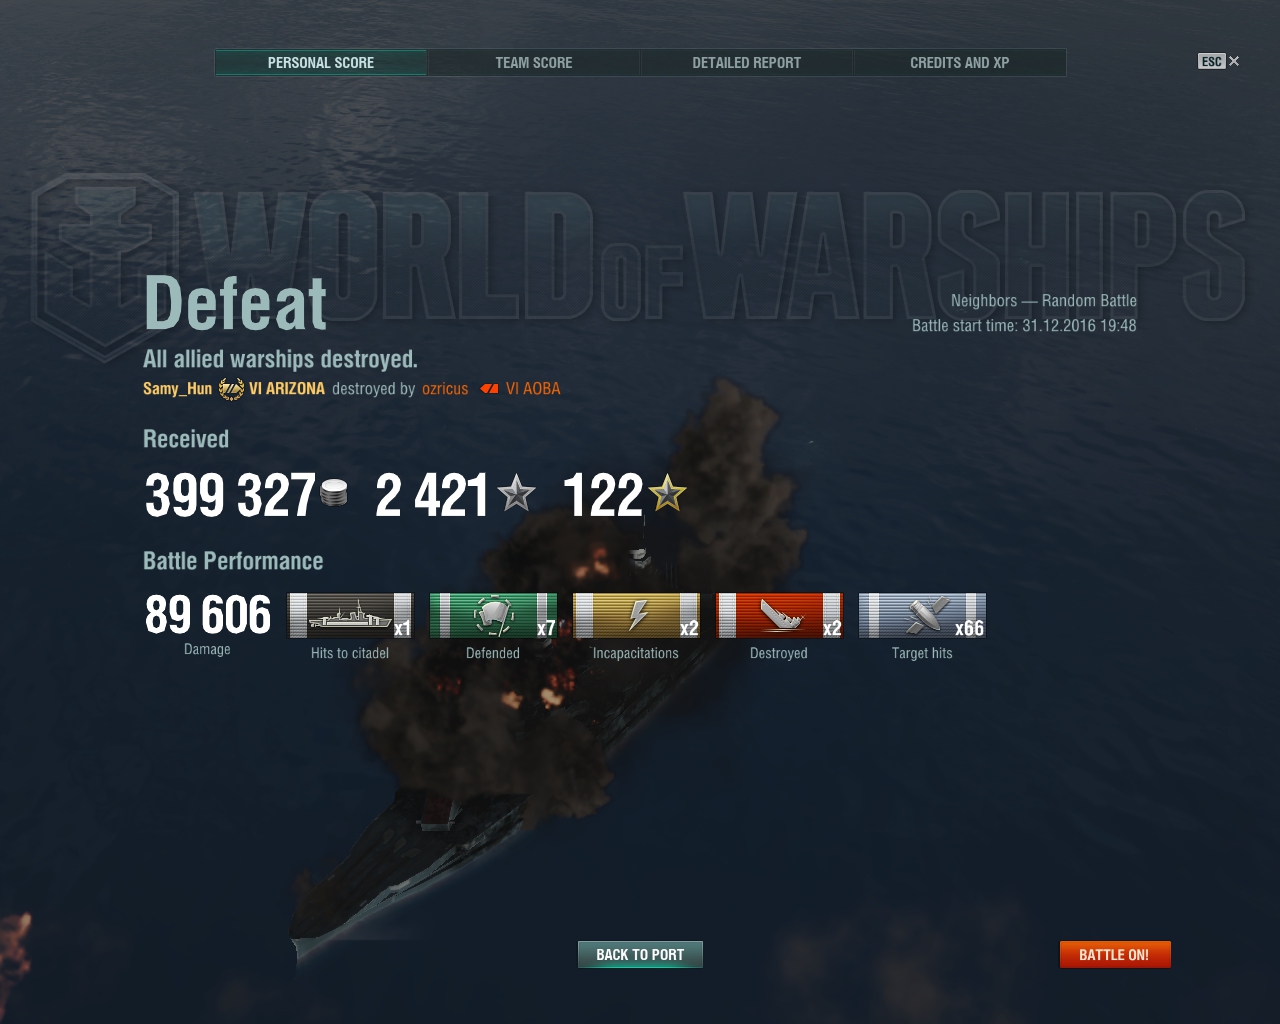Open the Credits and XP tab
1280x1024 pixels.
(x=960, y=62)
